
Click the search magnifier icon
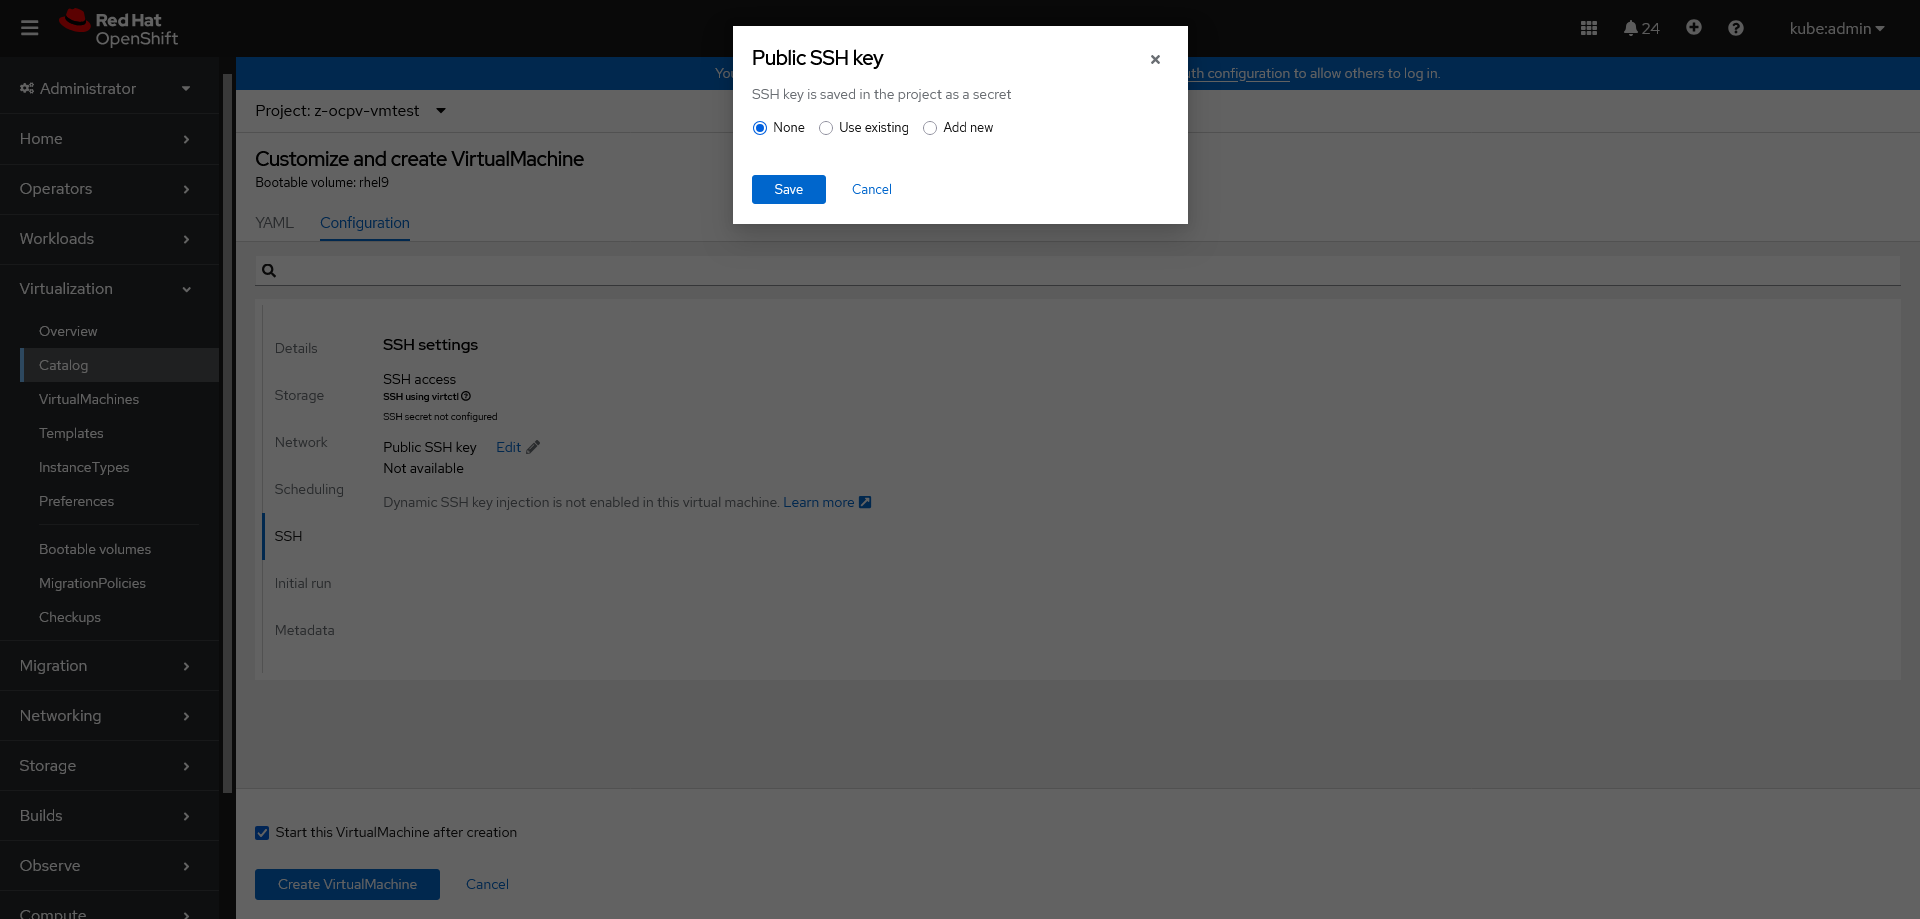269,271
